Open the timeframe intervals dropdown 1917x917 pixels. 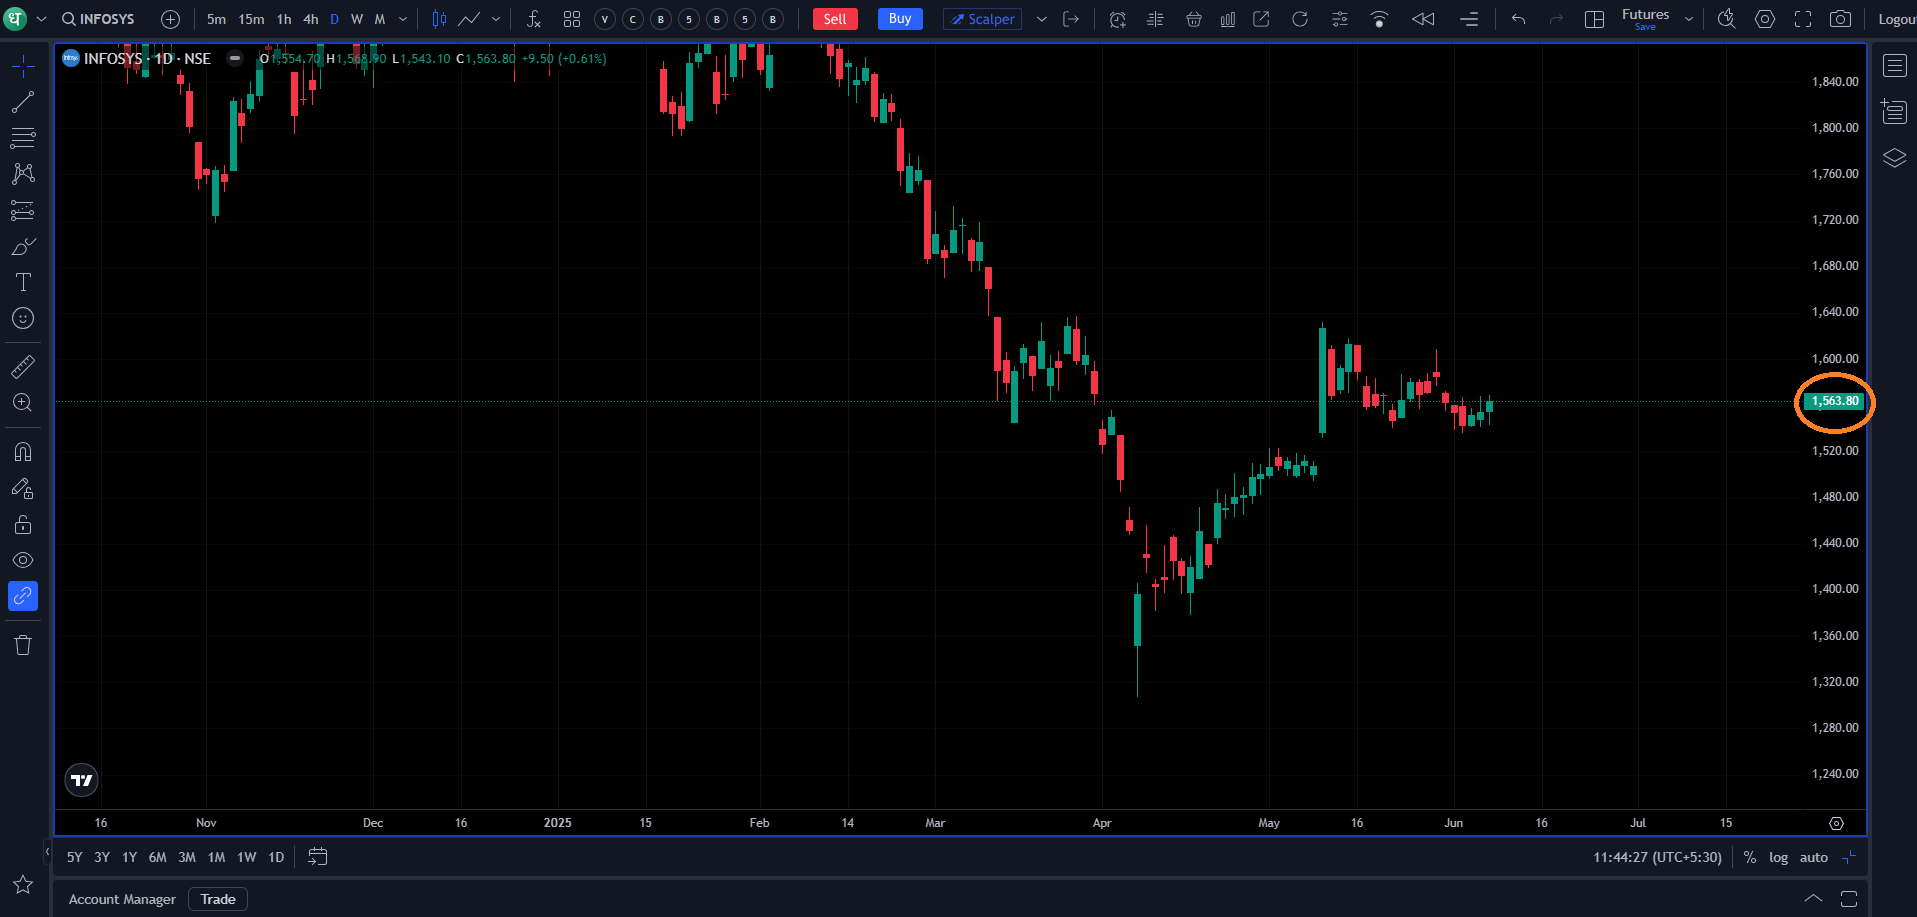pyautogui.click(x=403, y=19)
